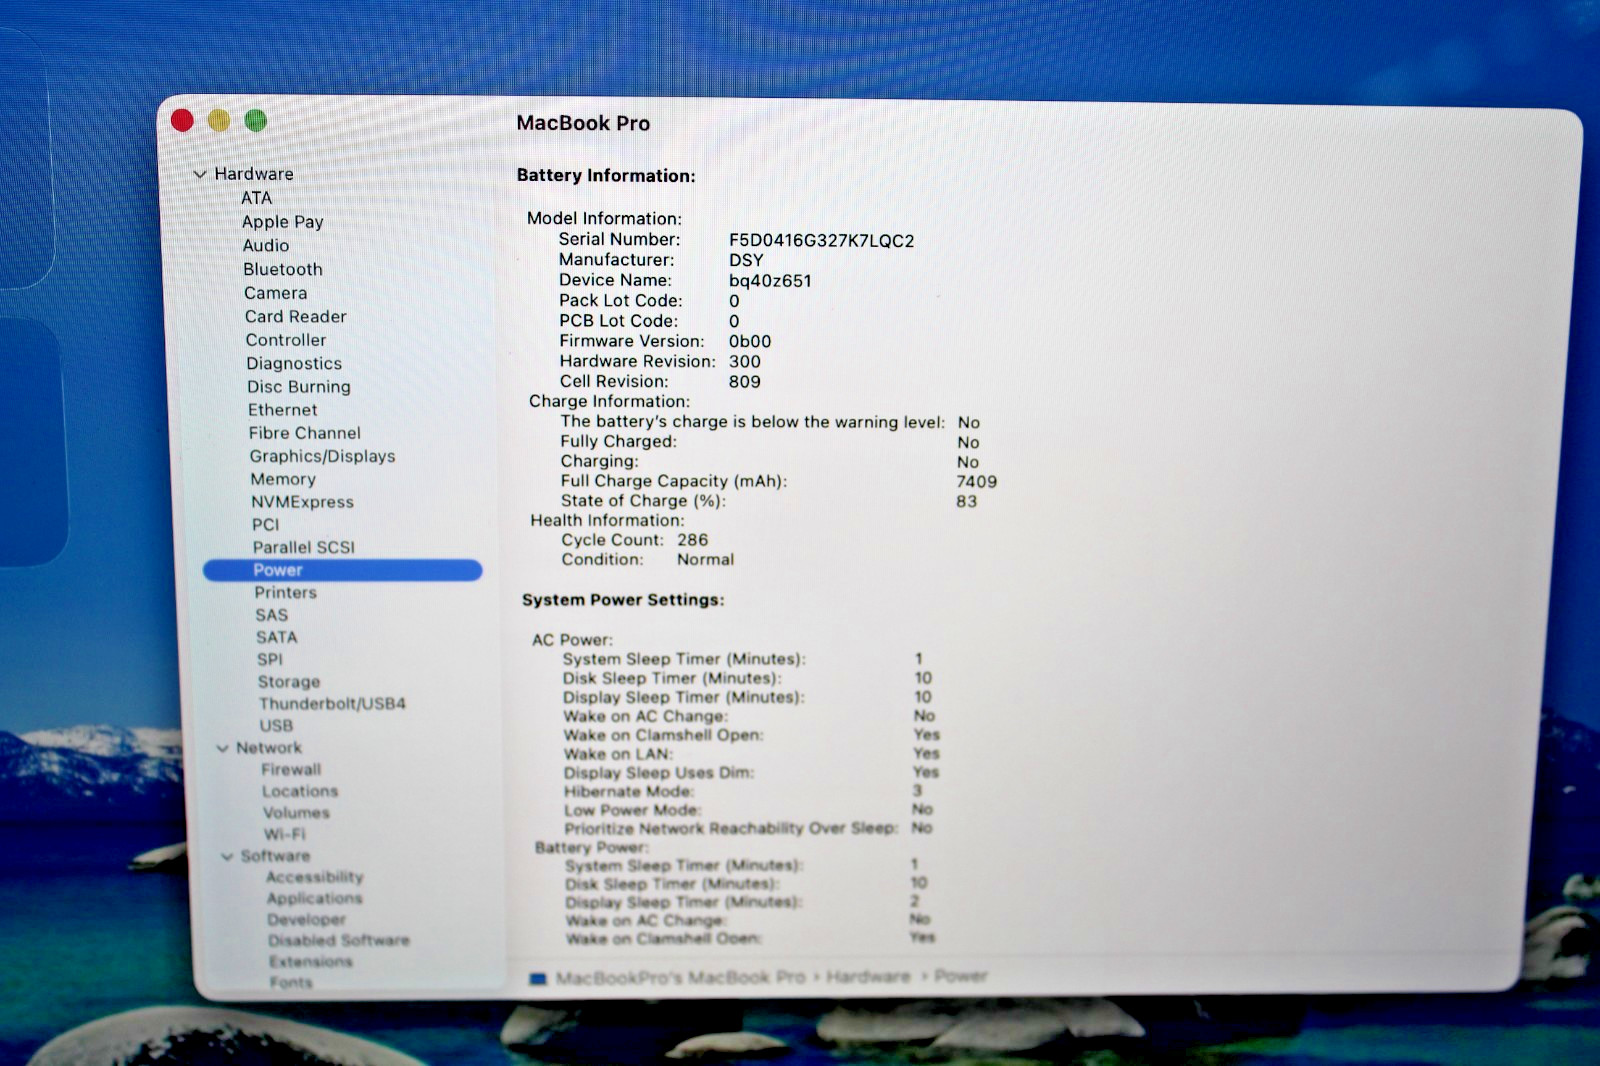Open Printers information
The width and height of the screenshot is (1600, 1066).
coord(285,592)
